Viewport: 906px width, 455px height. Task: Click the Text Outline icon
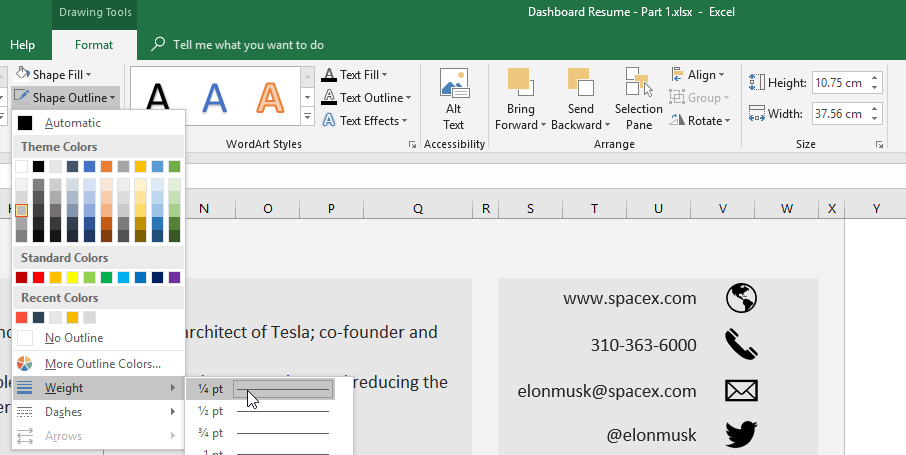click(x=329, y=97)
